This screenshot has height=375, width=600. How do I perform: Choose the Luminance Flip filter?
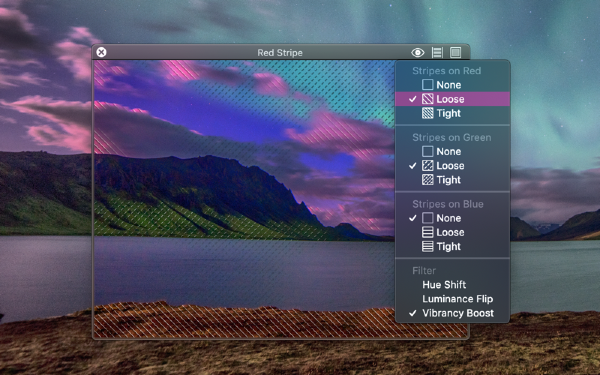click(x=453, y=299)
